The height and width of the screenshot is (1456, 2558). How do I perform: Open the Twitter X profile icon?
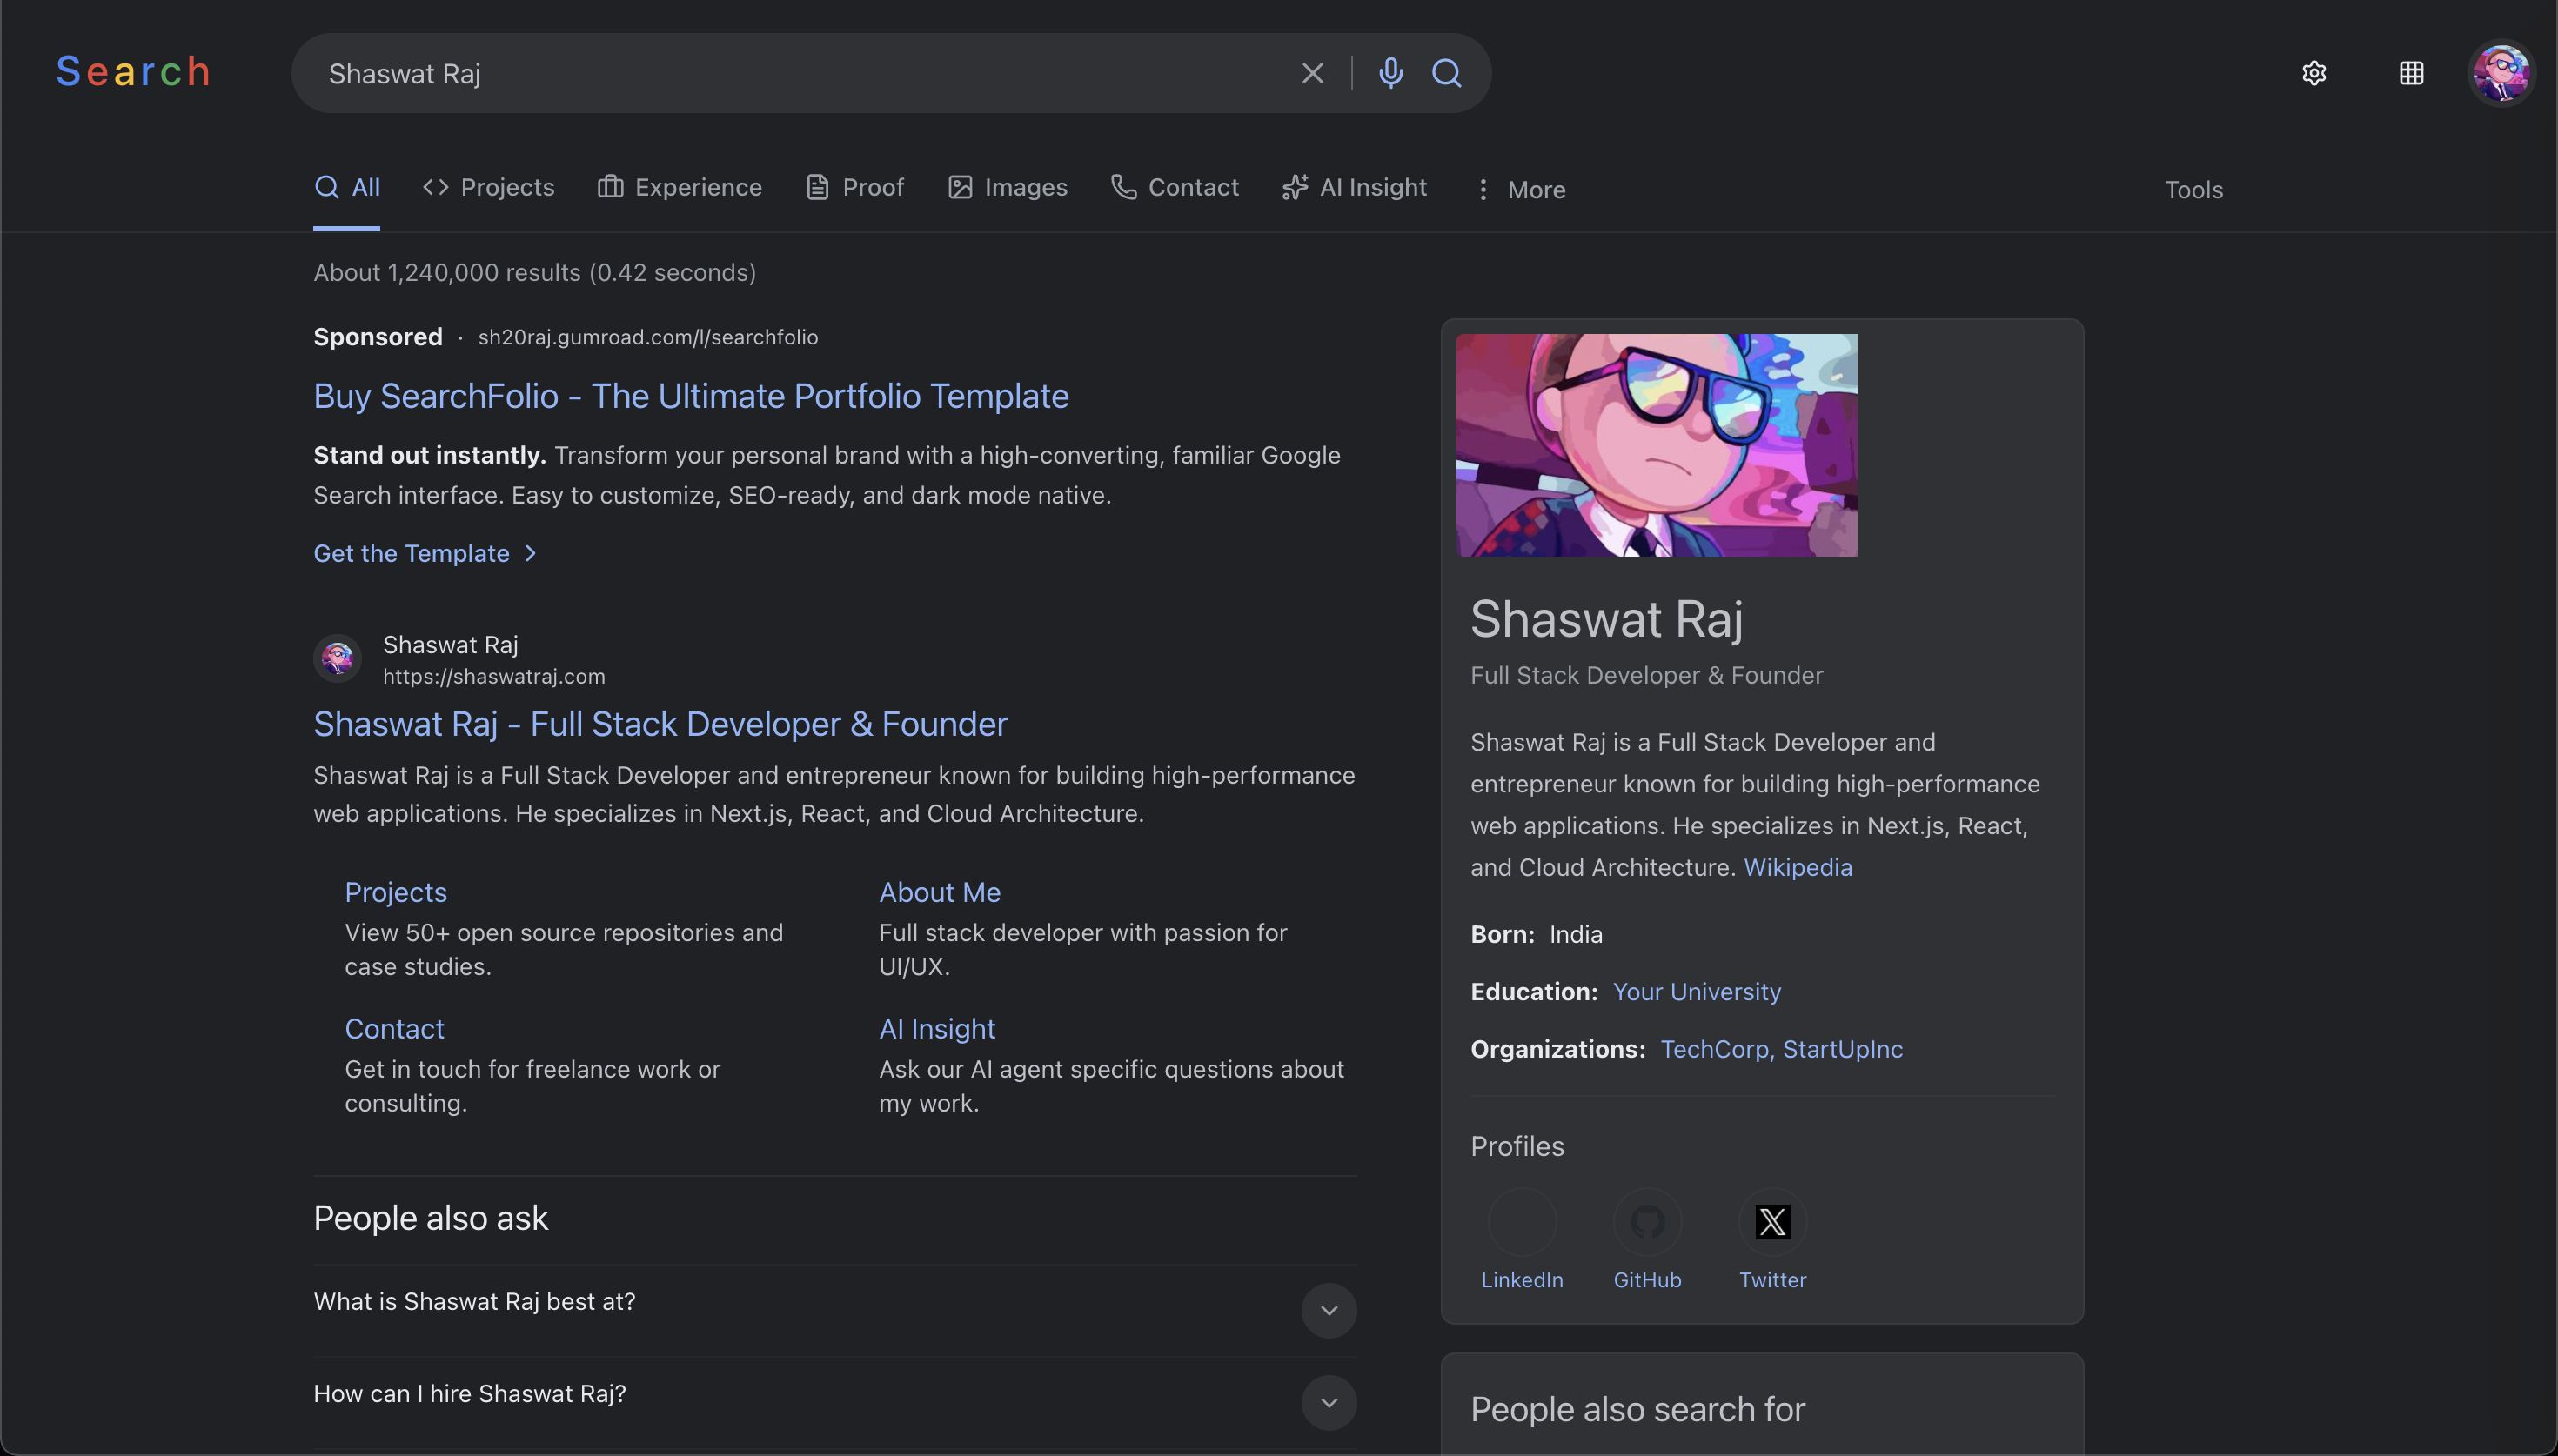(x=1771, y=1221)
